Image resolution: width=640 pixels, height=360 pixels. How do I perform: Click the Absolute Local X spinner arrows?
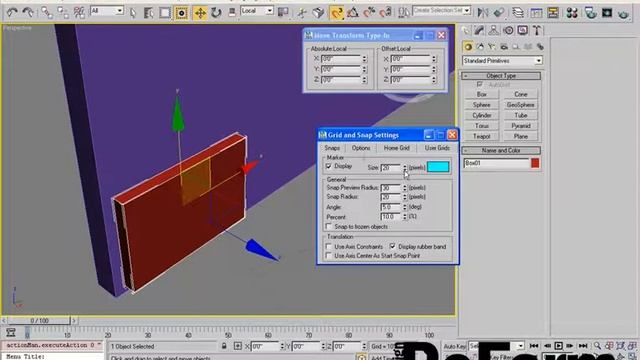coord(364,59)
